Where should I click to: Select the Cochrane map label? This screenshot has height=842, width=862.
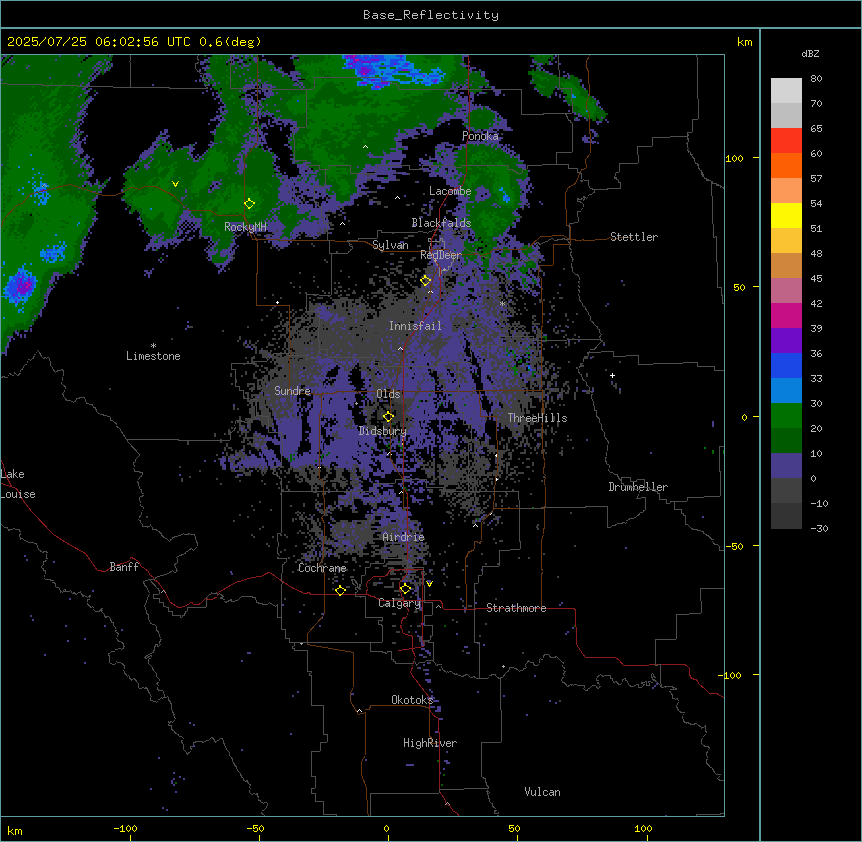pos(322,568)
